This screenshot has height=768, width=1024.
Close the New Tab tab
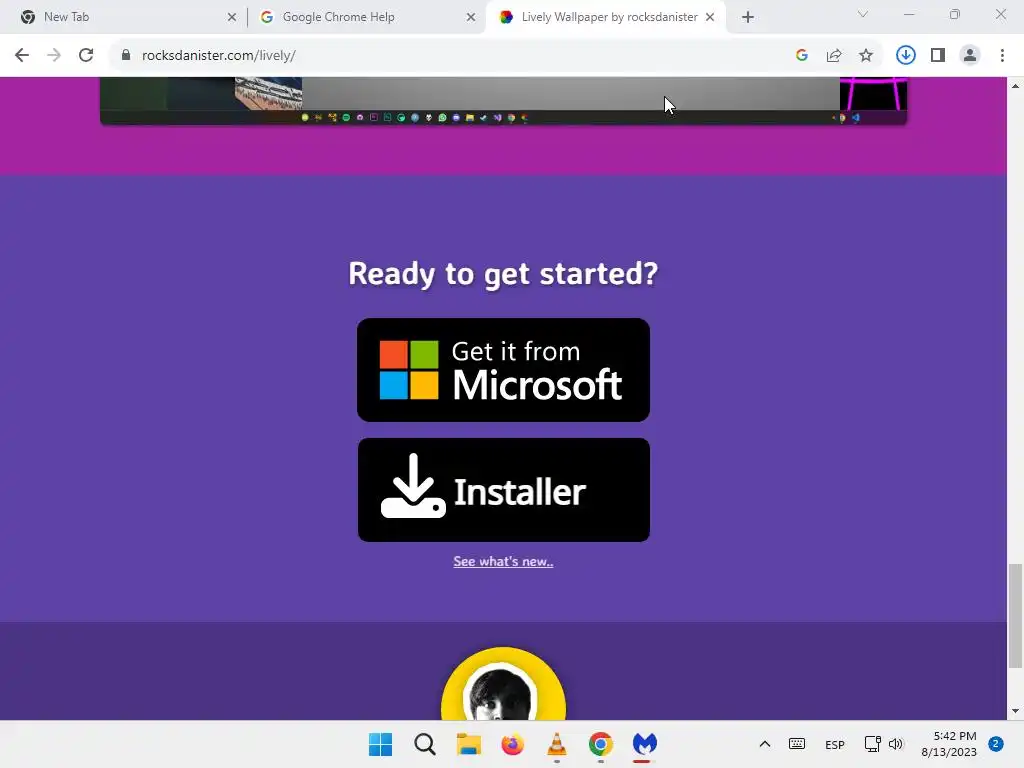232,17
